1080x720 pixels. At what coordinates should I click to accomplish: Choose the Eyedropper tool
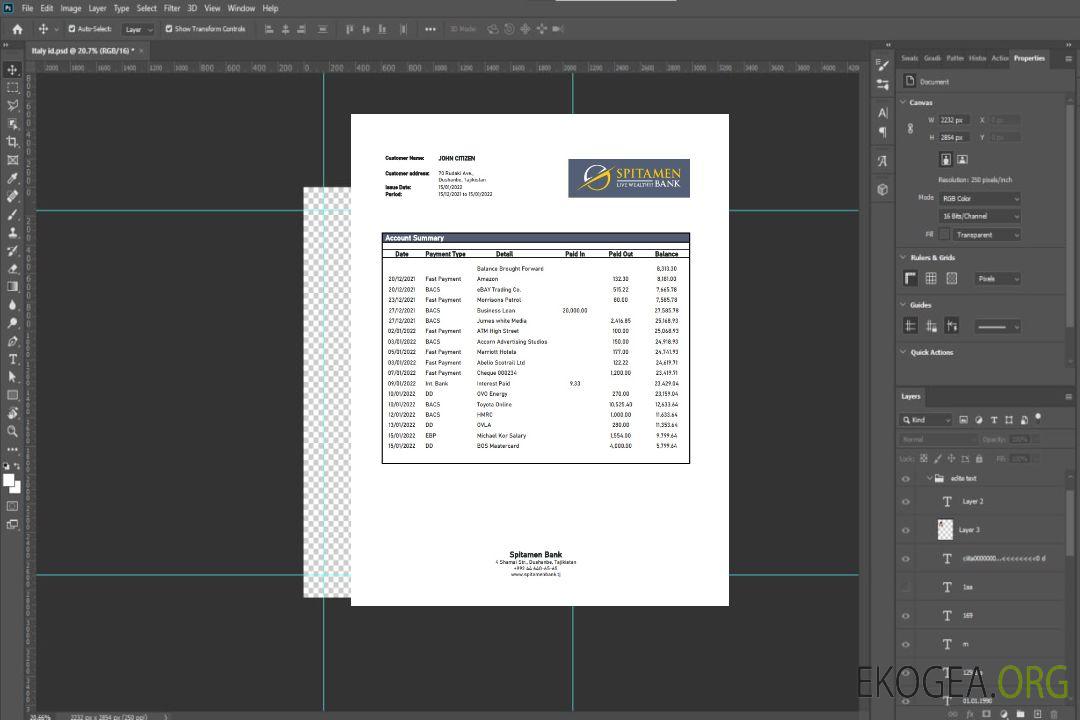[x=12, y=178]
